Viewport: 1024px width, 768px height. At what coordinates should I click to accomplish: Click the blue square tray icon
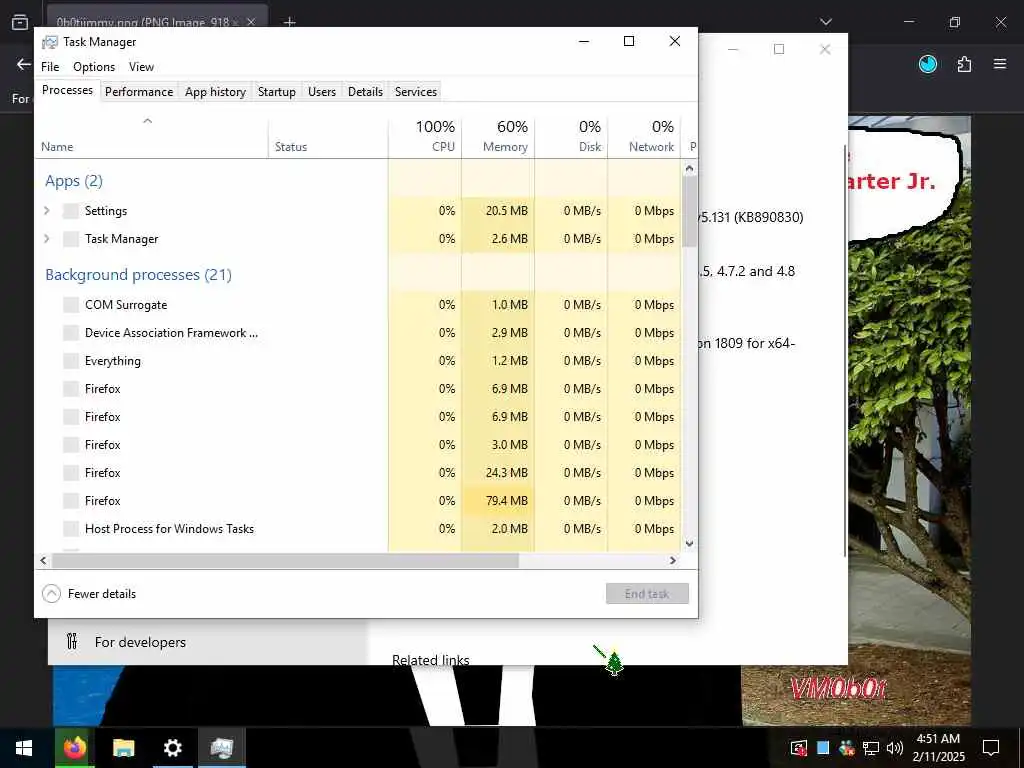pos(823,748)
